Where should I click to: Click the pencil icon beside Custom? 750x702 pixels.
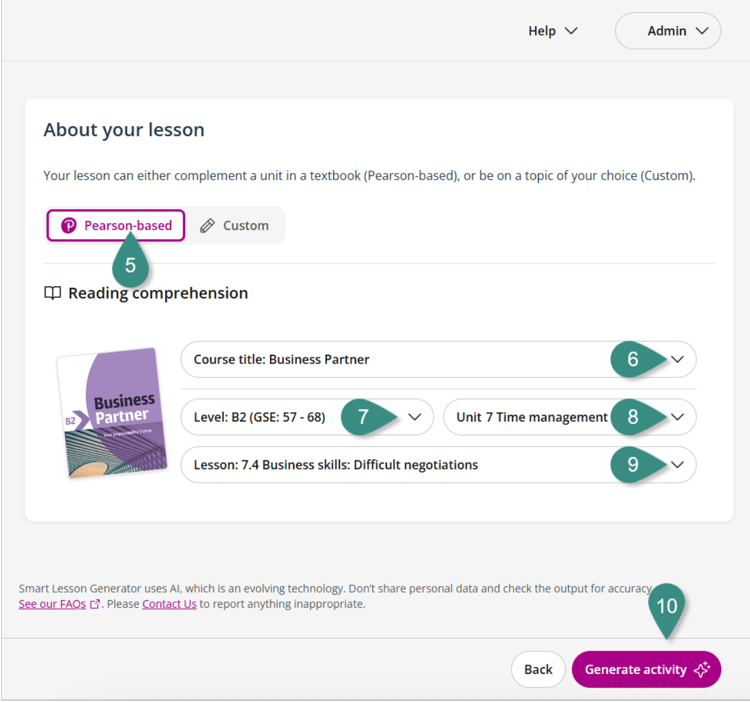[x=207, y=225]
